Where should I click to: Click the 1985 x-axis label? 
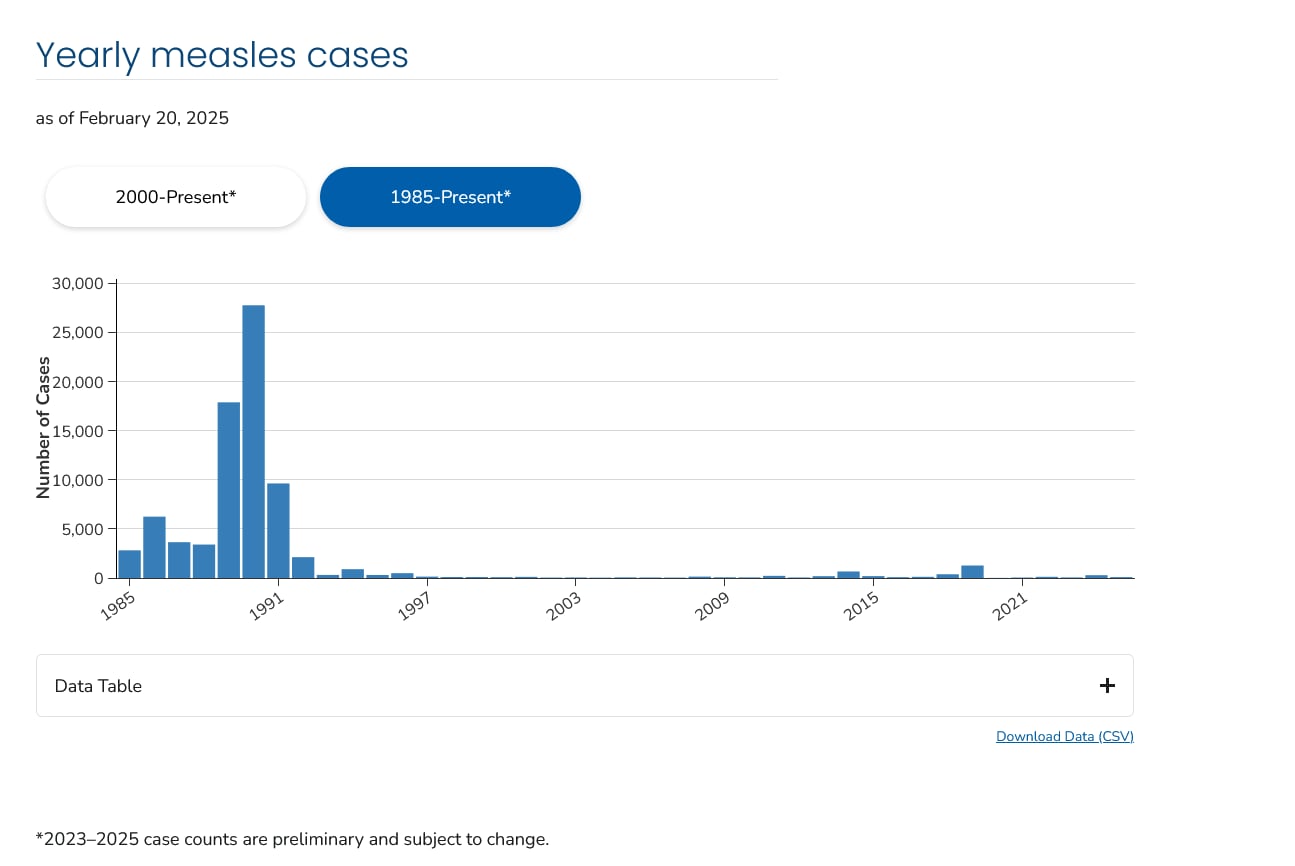[118, 606]
